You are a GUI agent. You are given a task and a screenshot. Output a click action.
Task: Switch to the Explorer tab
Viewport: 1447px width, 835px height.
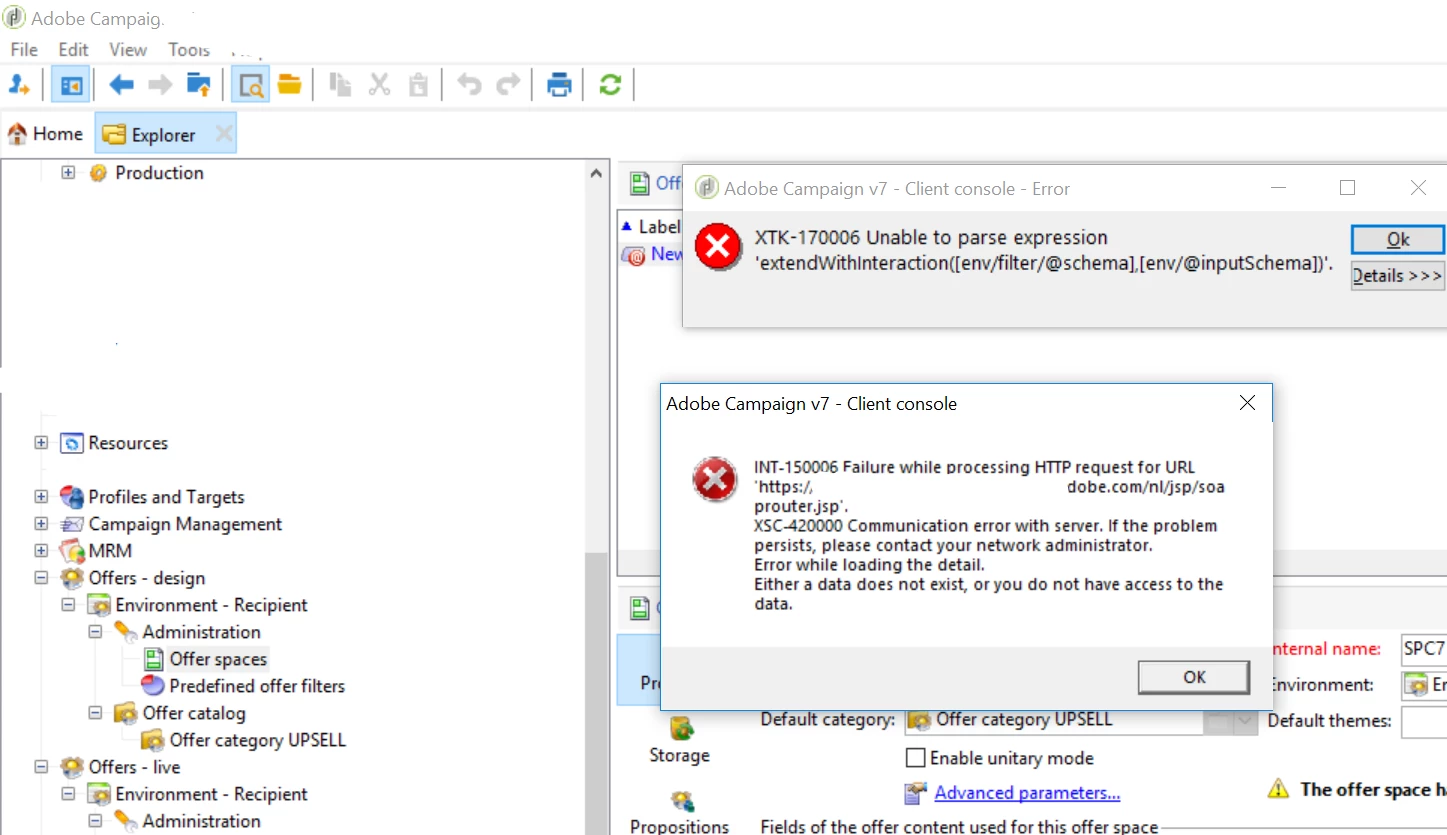point(150,134)
